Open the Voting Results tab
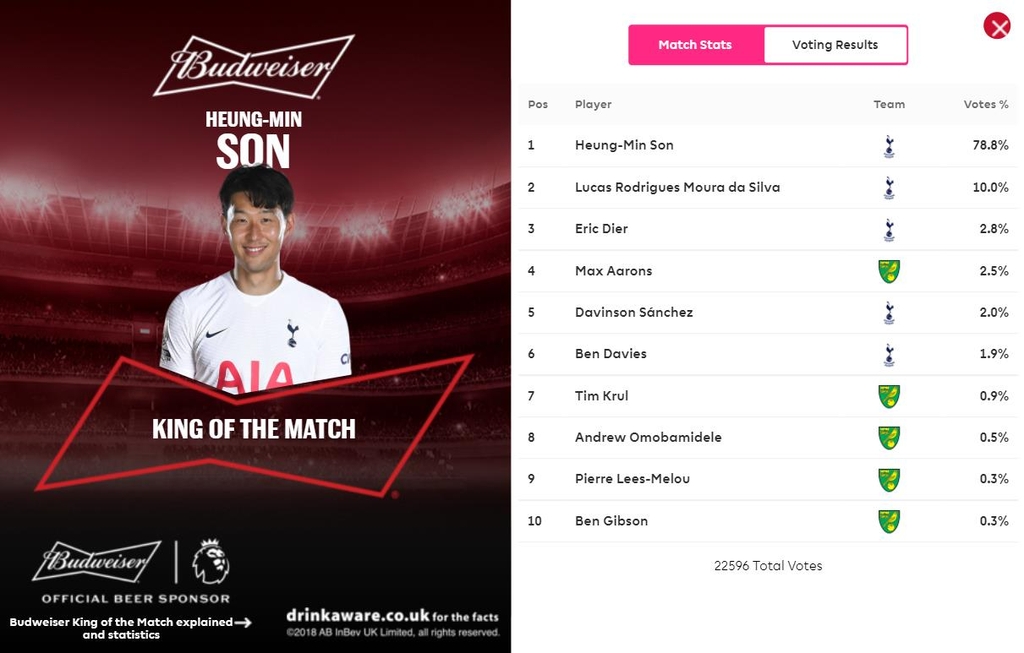 [835, 45]
